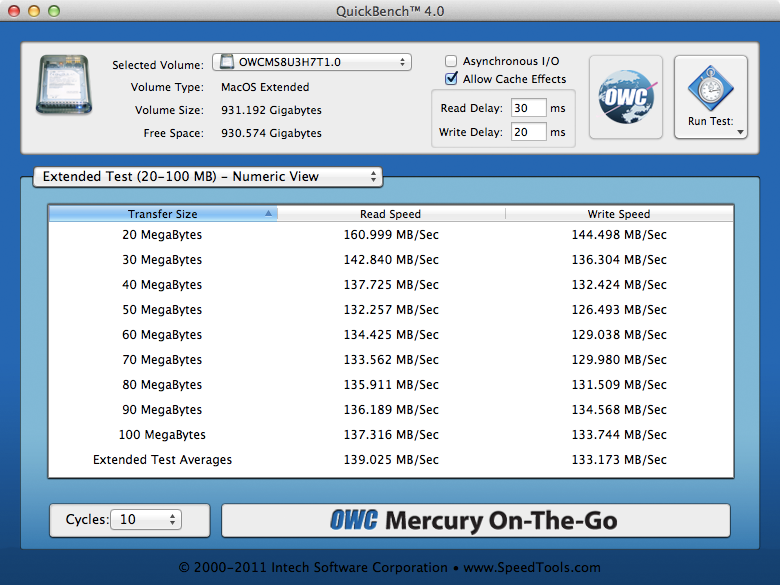Click the sort arrow in Transfer Size header
The height and width of the screenshot is (585, 780).
tap(268, 214)
